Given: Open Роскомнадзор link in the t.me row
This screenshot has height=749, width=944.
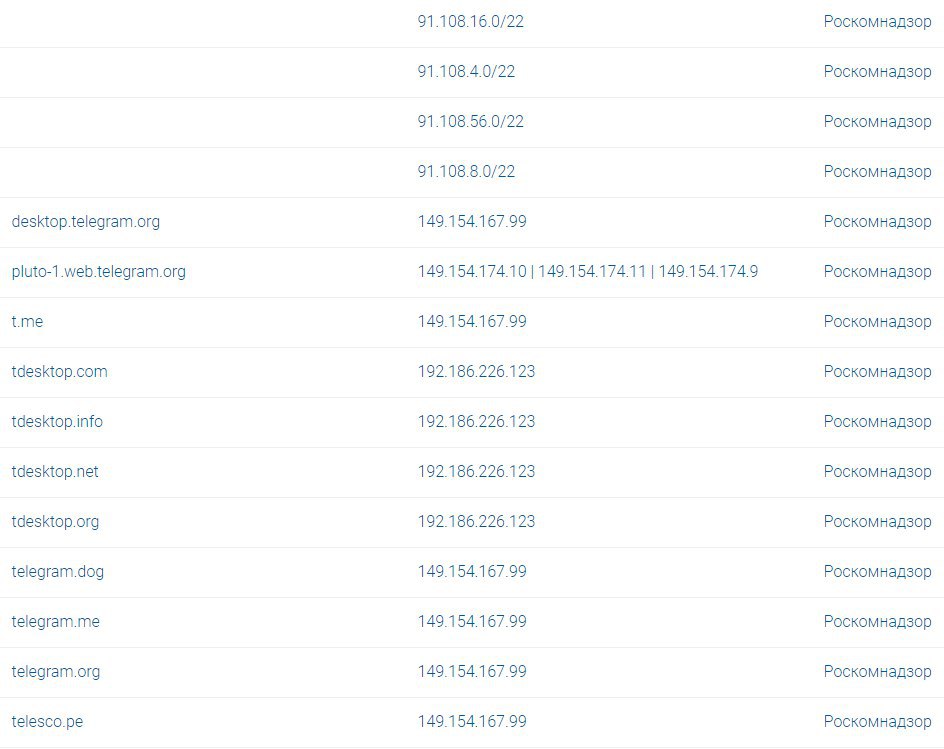Looking at the screenshot, I should 877,322.
